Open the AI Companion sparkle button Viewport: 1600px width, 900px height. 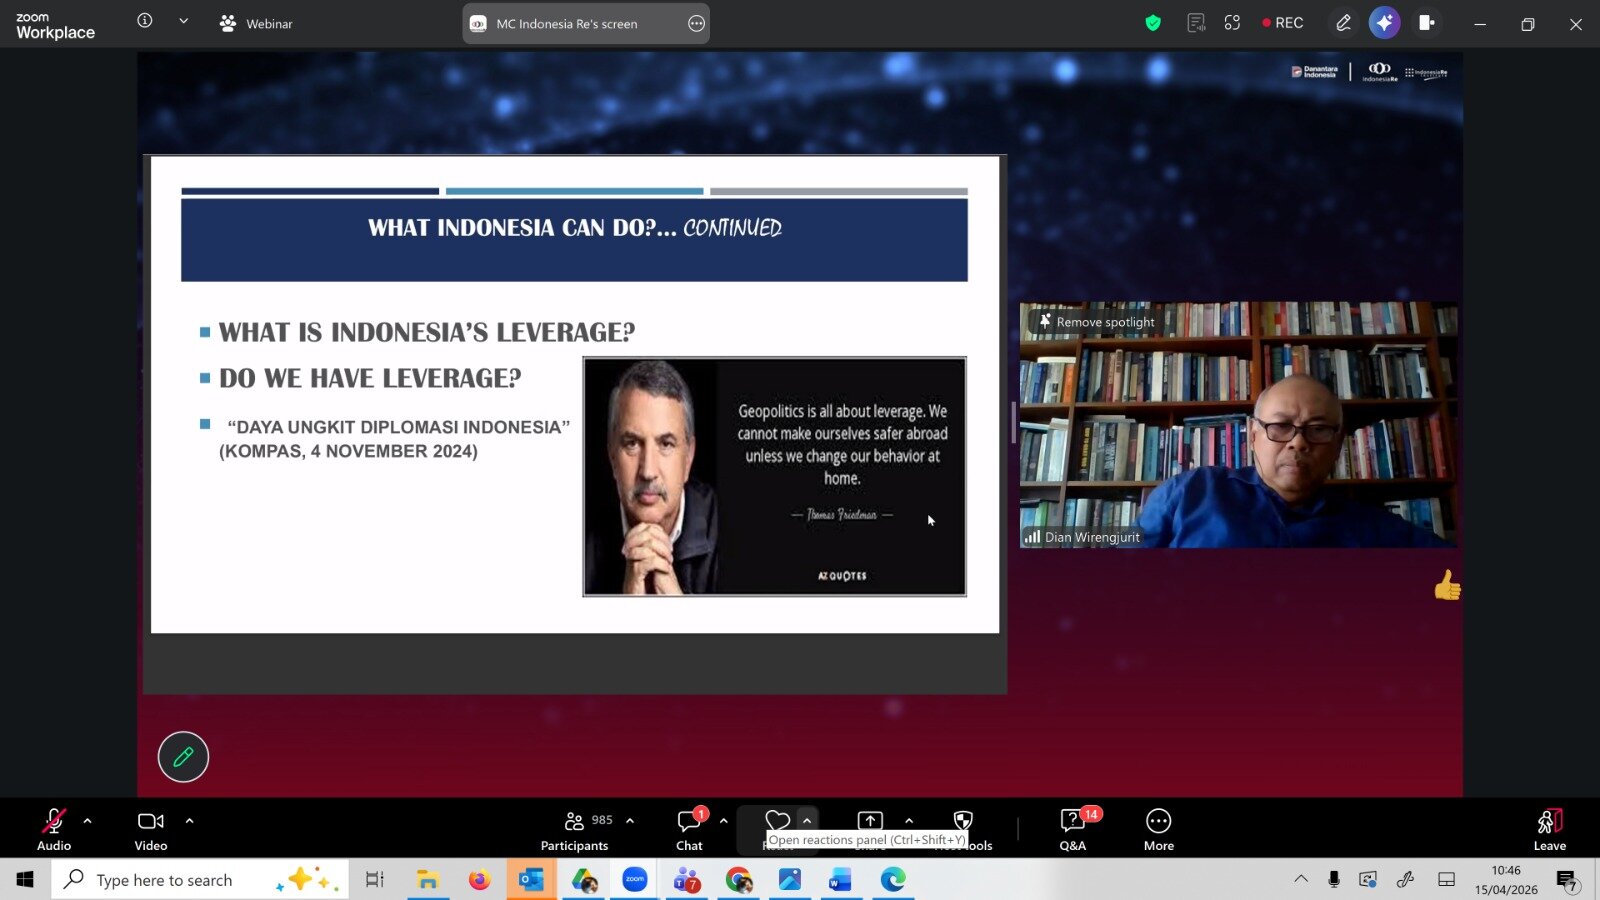1385,23
